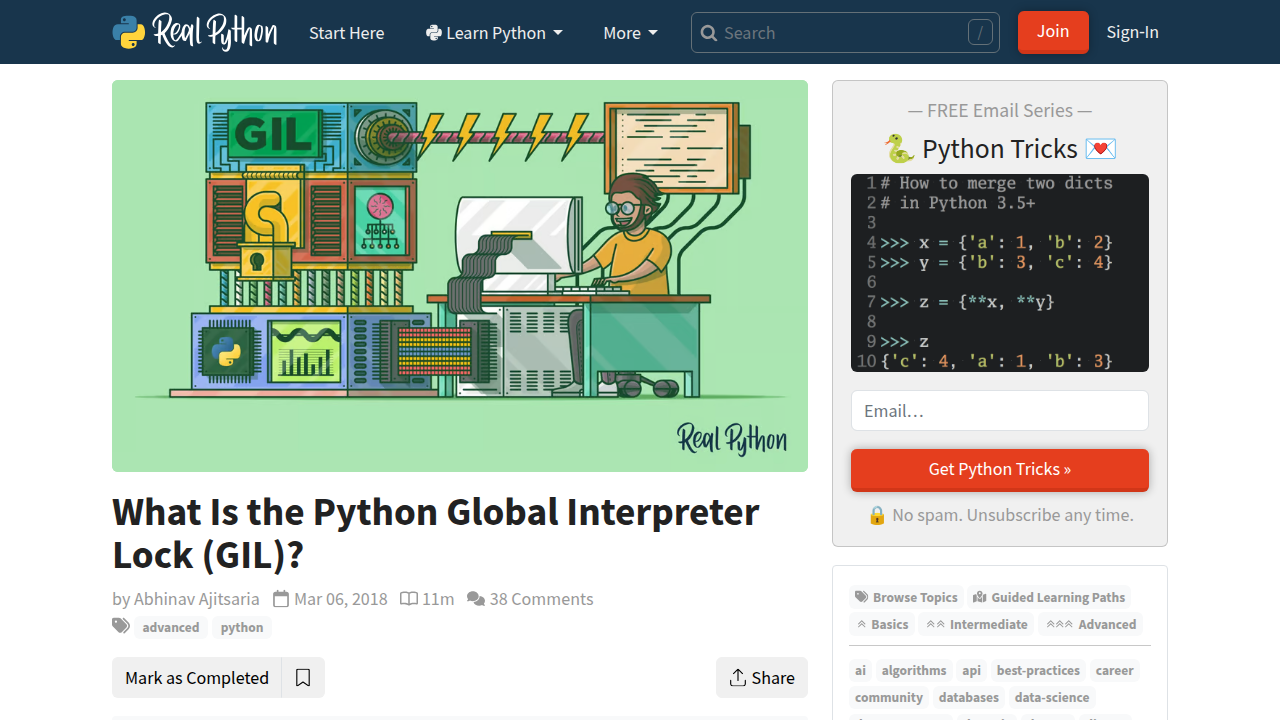The width and height of the screenshot is (1280, 720).
Task: Focus the Search input field
Action: click(845, 33)
